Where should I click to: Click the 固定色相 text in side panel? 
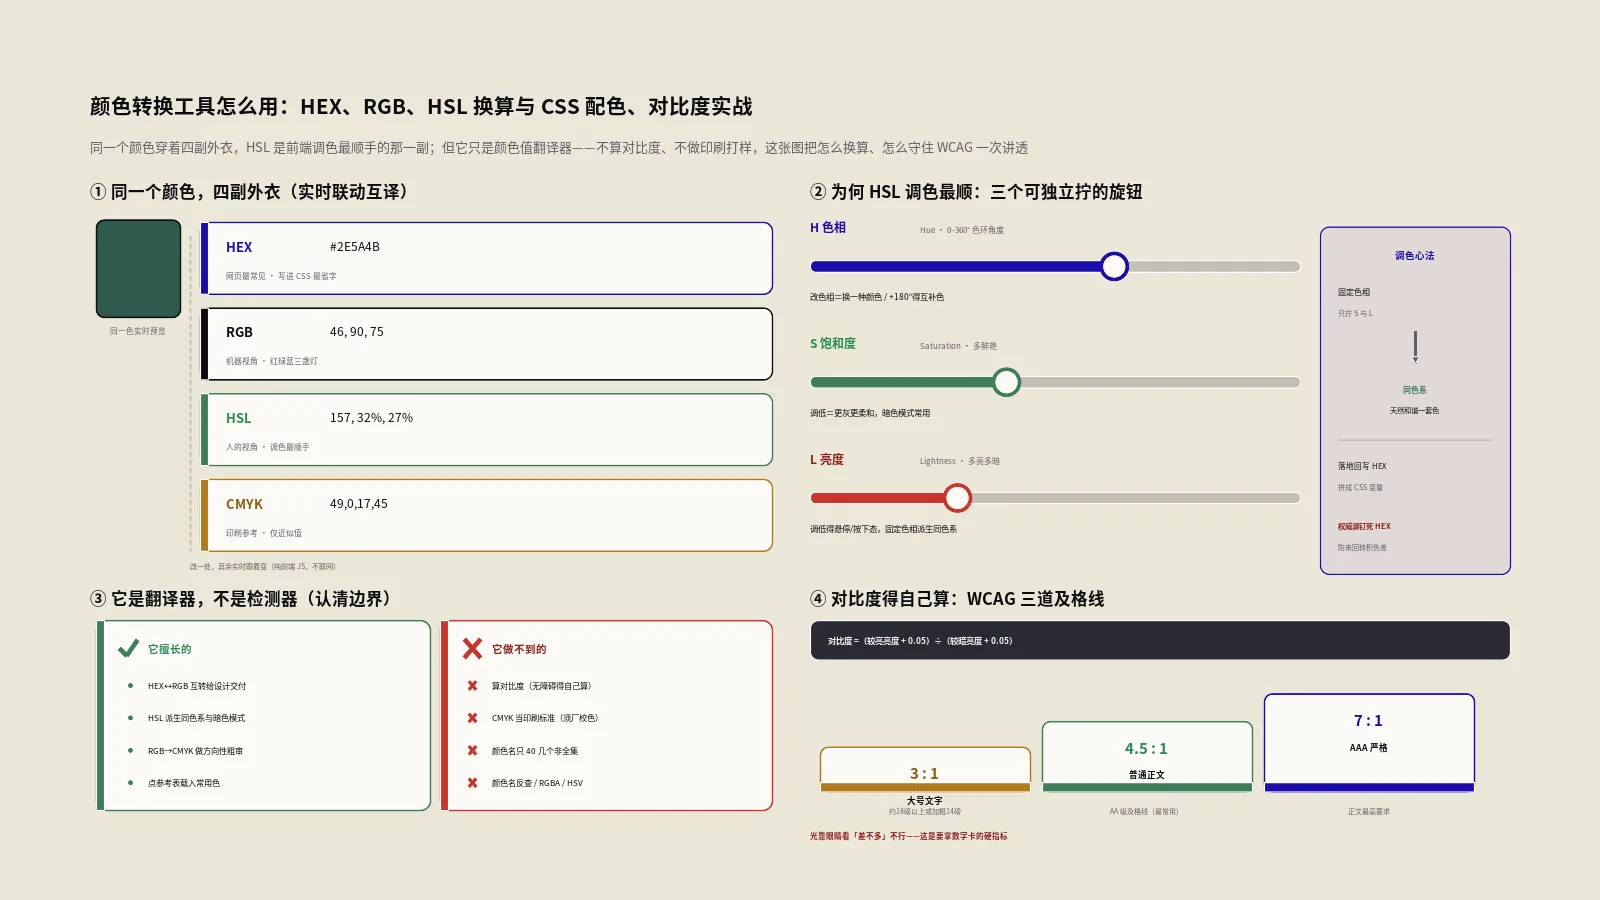tap(1354, 292)
